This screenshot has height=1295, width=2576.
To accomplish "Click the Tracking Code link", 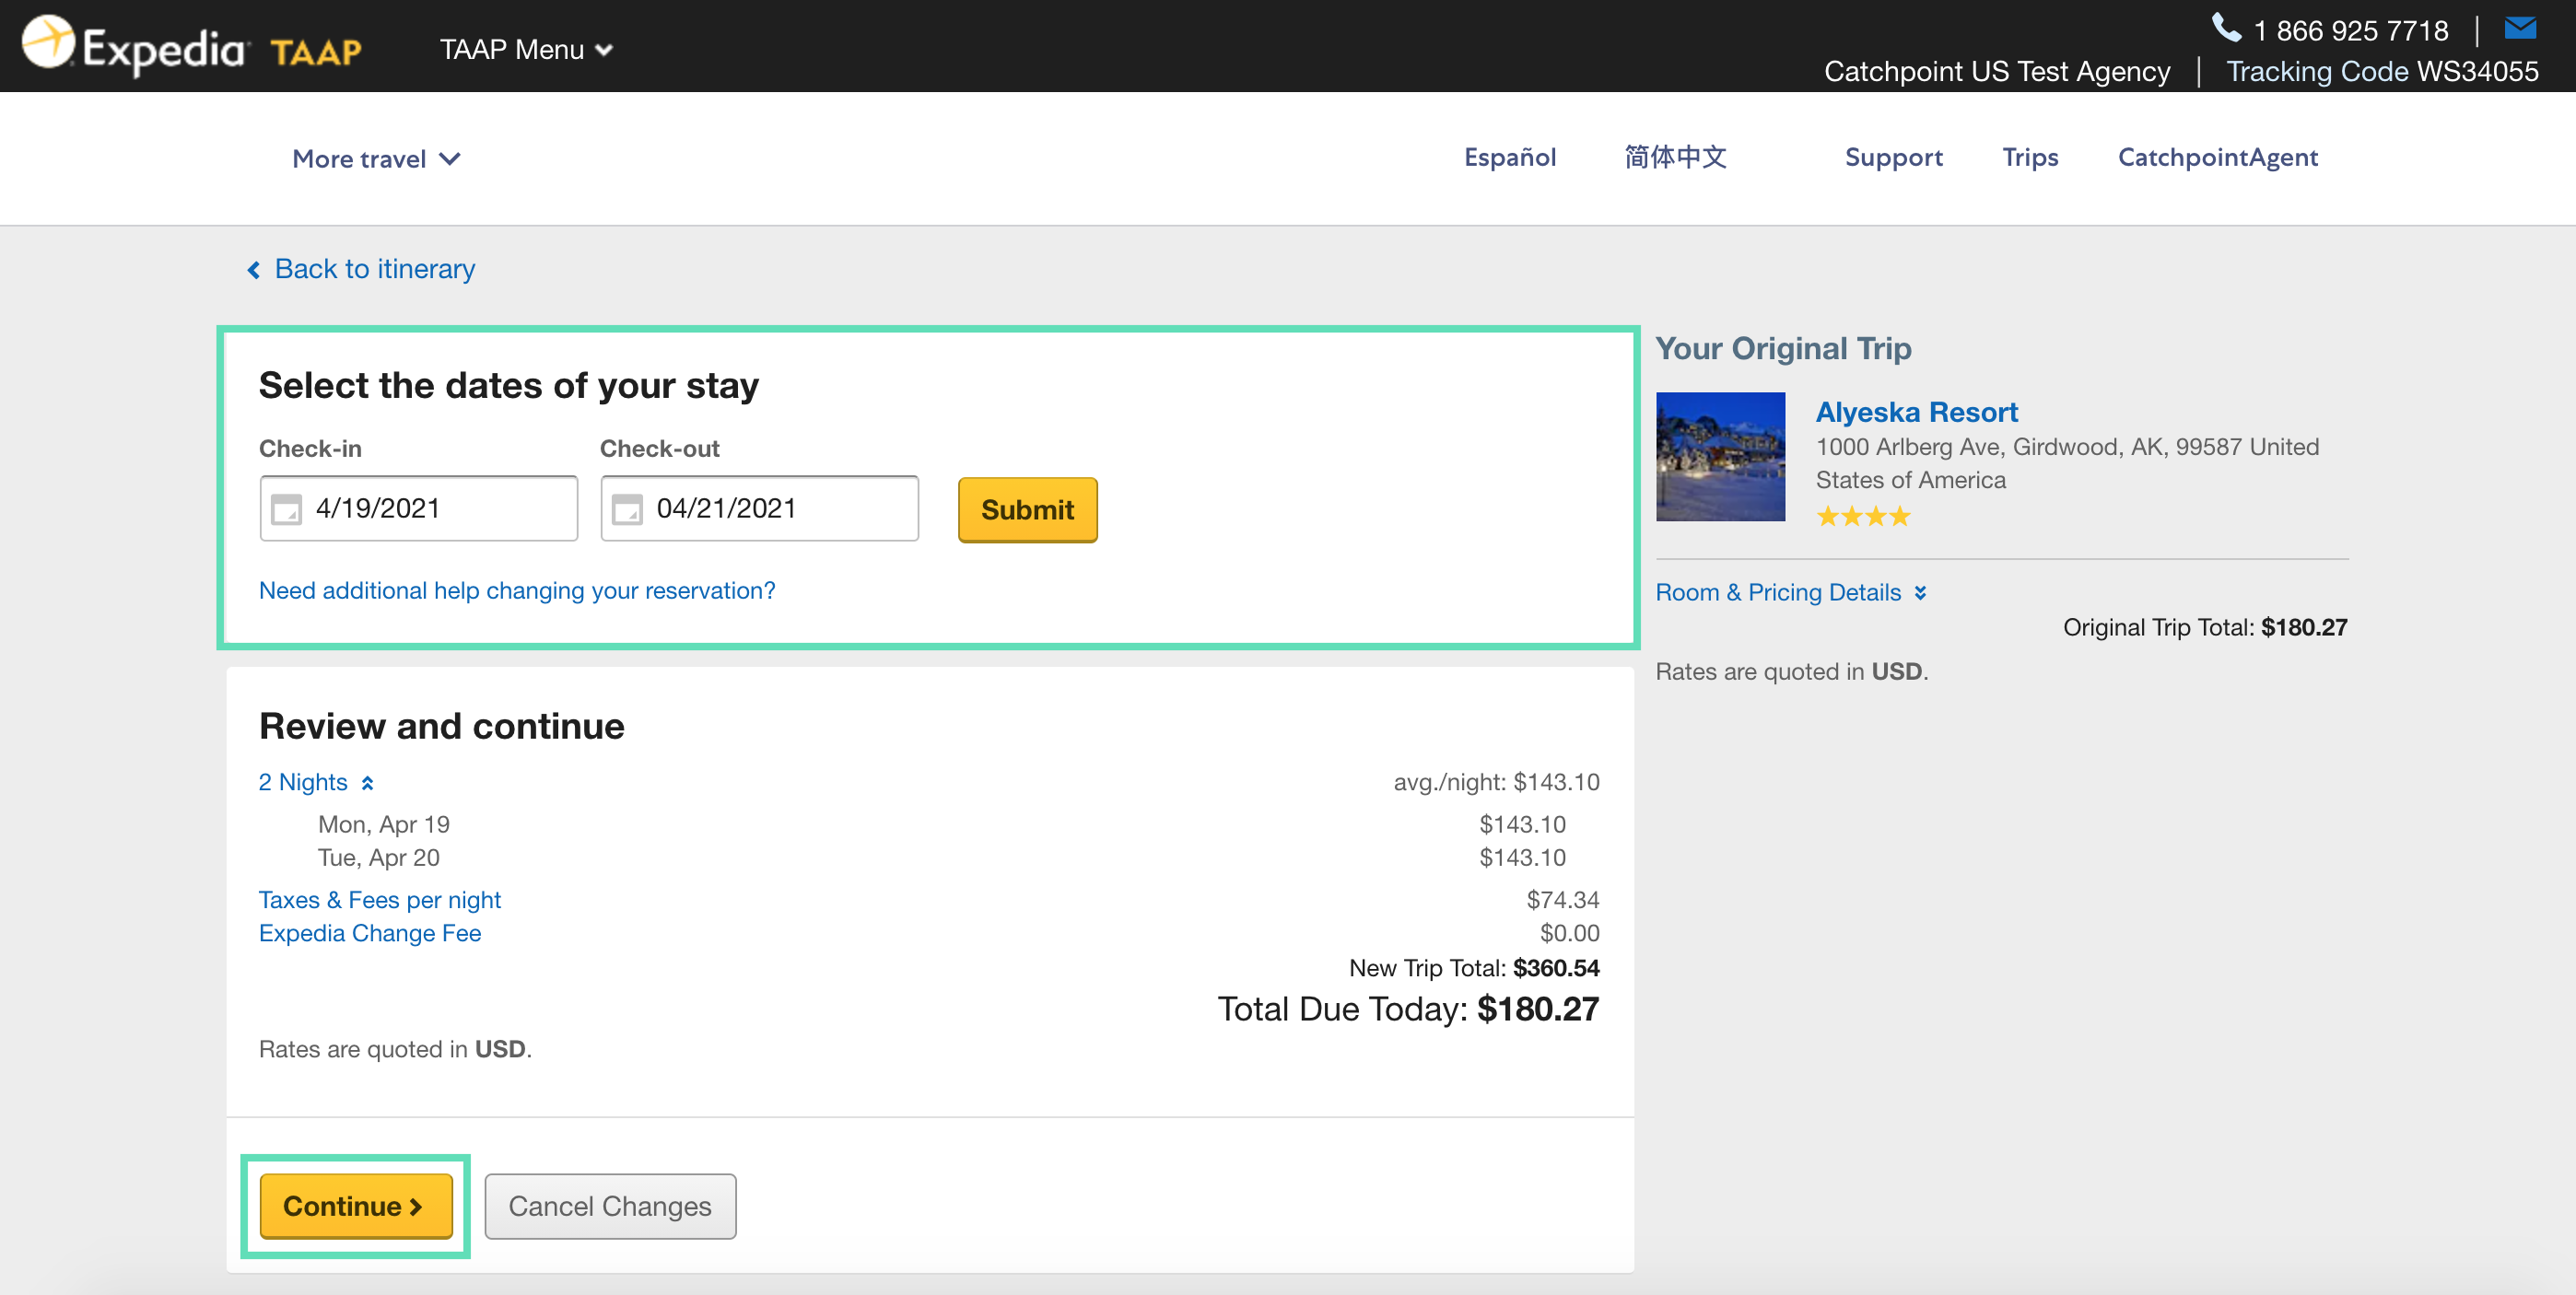I will pyautogui.click(x=2317, y=71).
